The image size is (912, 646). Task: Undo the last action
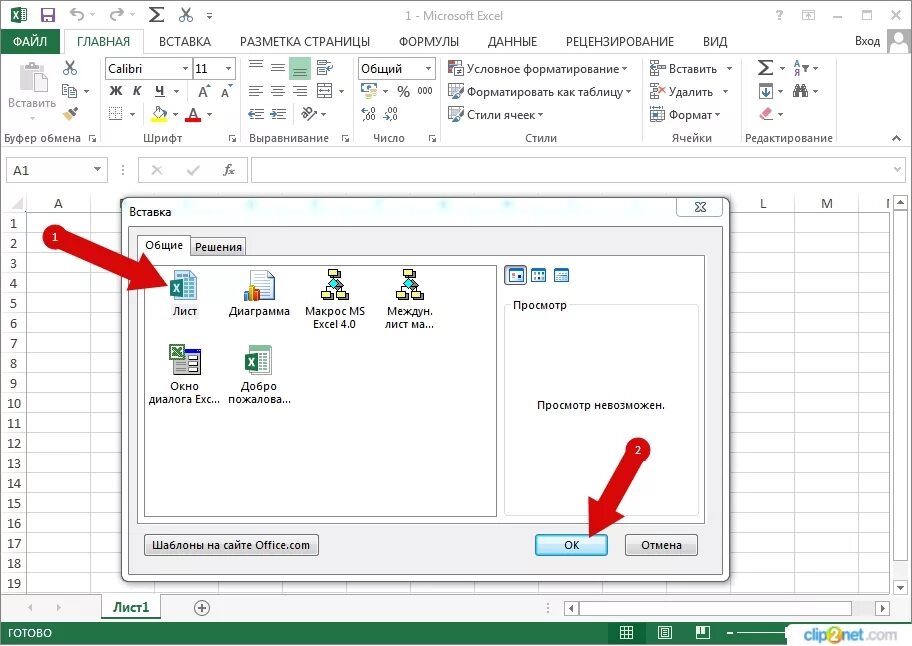(76, 15)
